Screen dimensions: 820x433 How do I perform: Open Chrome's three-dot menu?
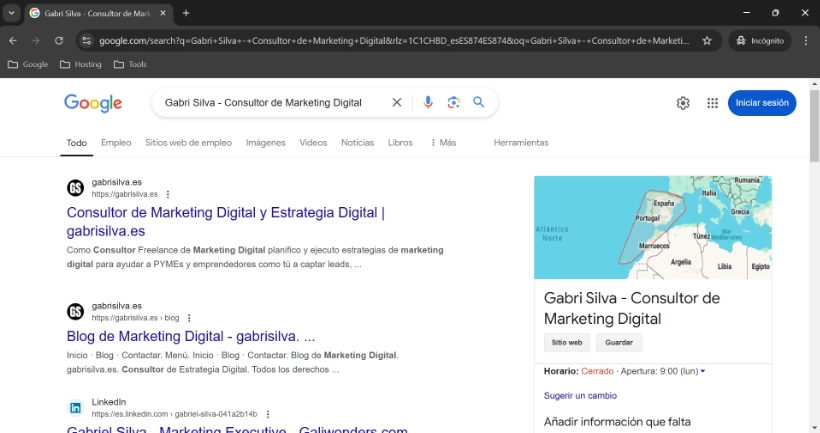coord(806,41)
